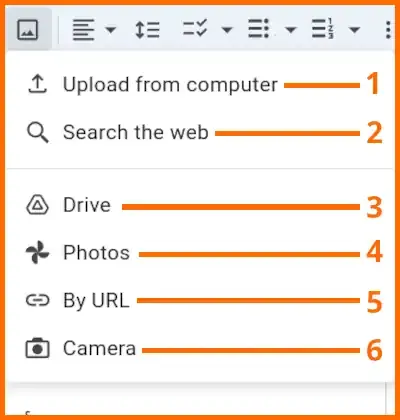Click the Photos pinwheel icon

tap(37, 252)
